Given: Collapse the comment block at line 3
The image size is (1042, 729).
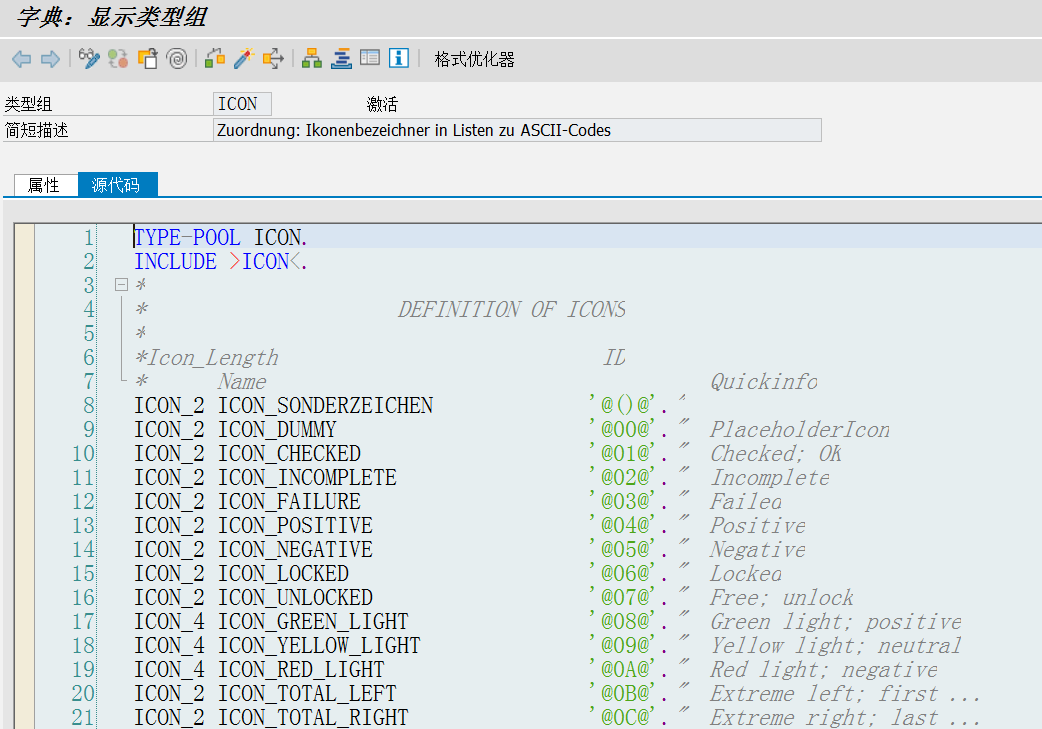Looking at the screenshot, I should 120,284.
